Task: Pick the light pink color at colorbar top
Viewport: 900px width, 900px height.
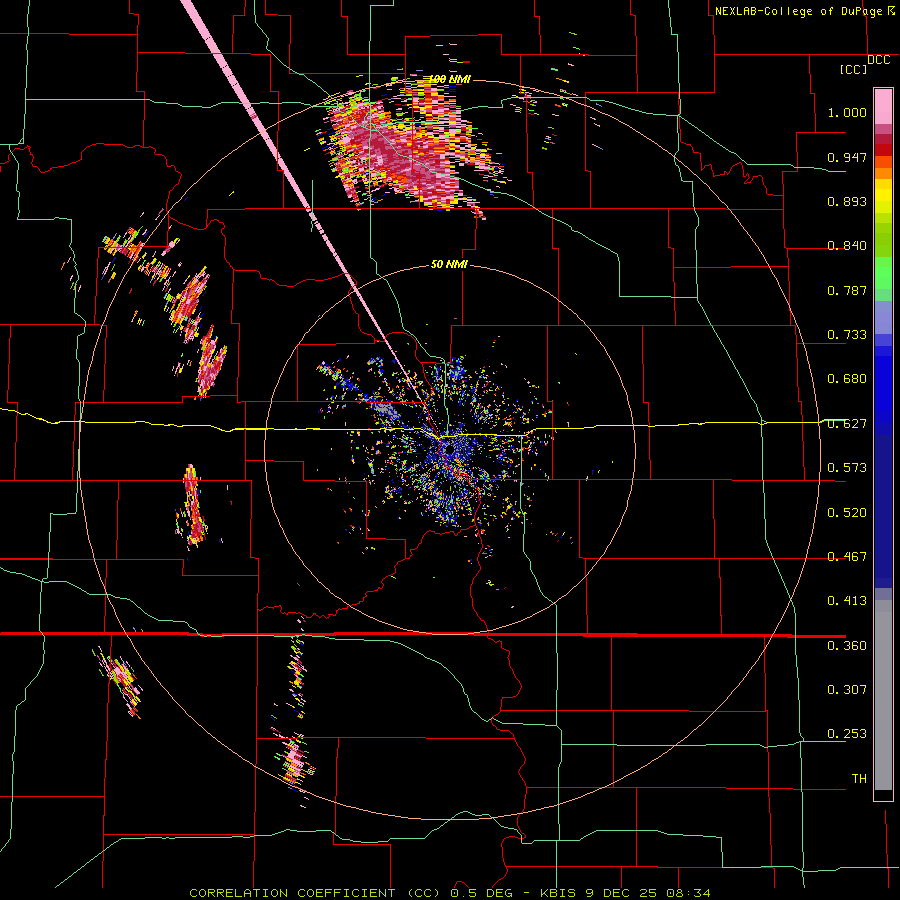Action: tap(883, 106)
